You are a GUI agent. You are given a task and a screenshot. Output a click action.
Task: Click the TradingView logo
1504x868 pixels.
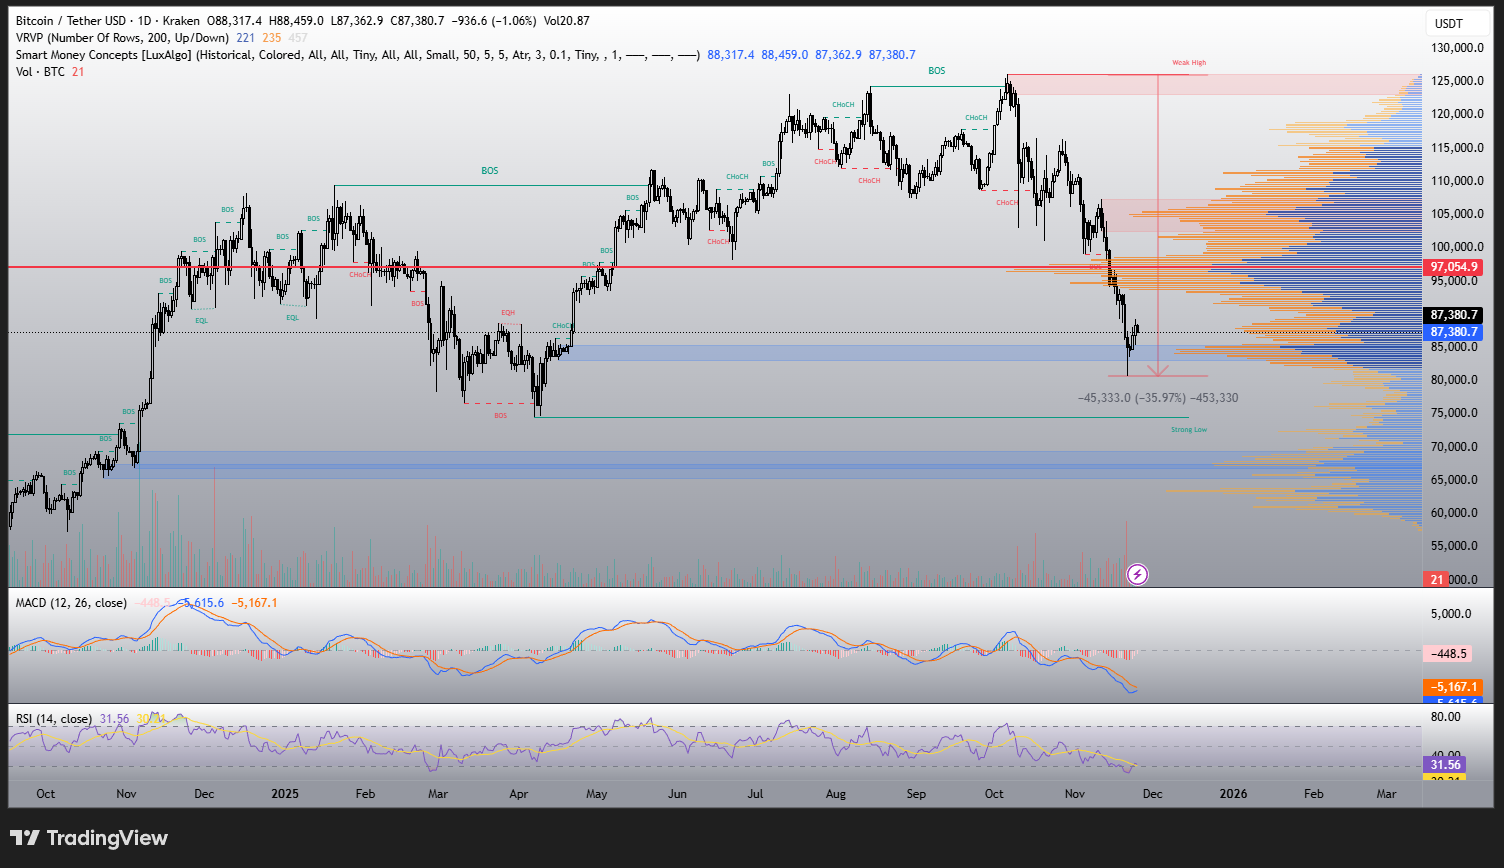click(89, 838)
